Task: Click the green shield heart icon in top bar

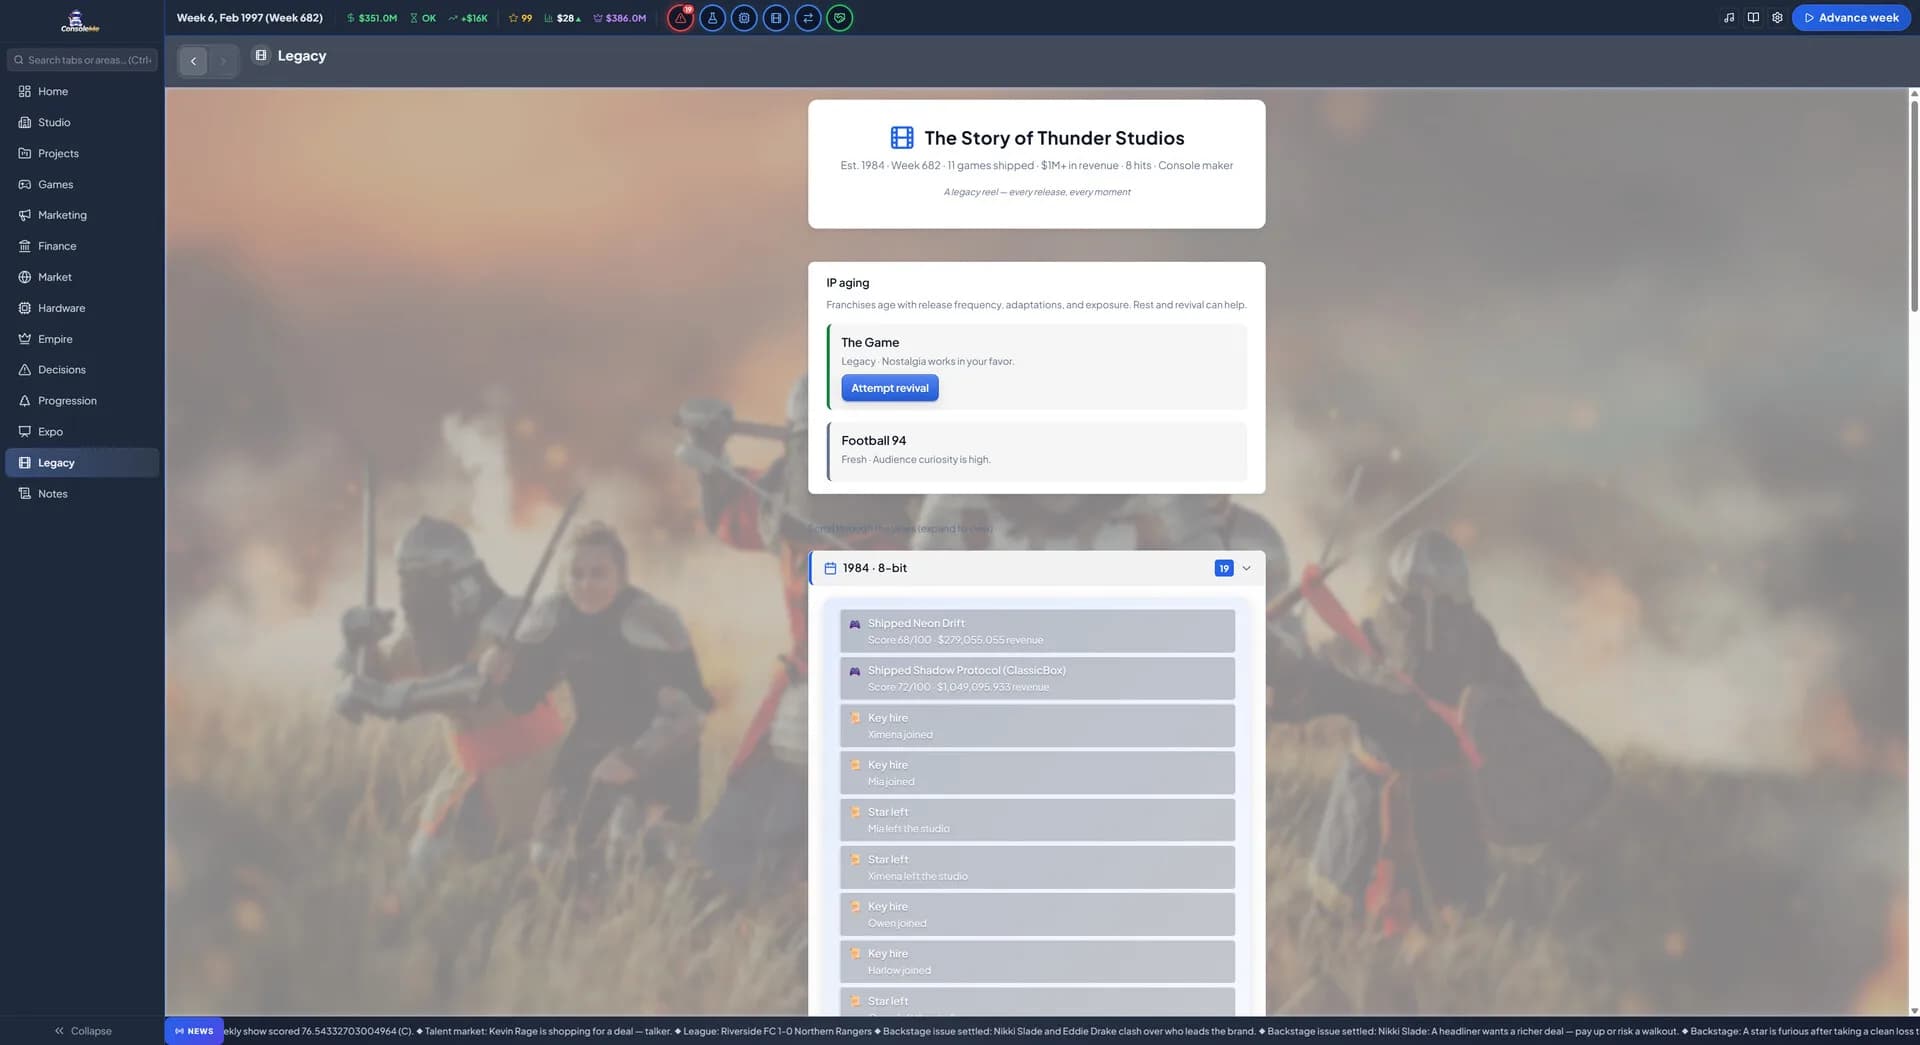Action: point(840,18)
